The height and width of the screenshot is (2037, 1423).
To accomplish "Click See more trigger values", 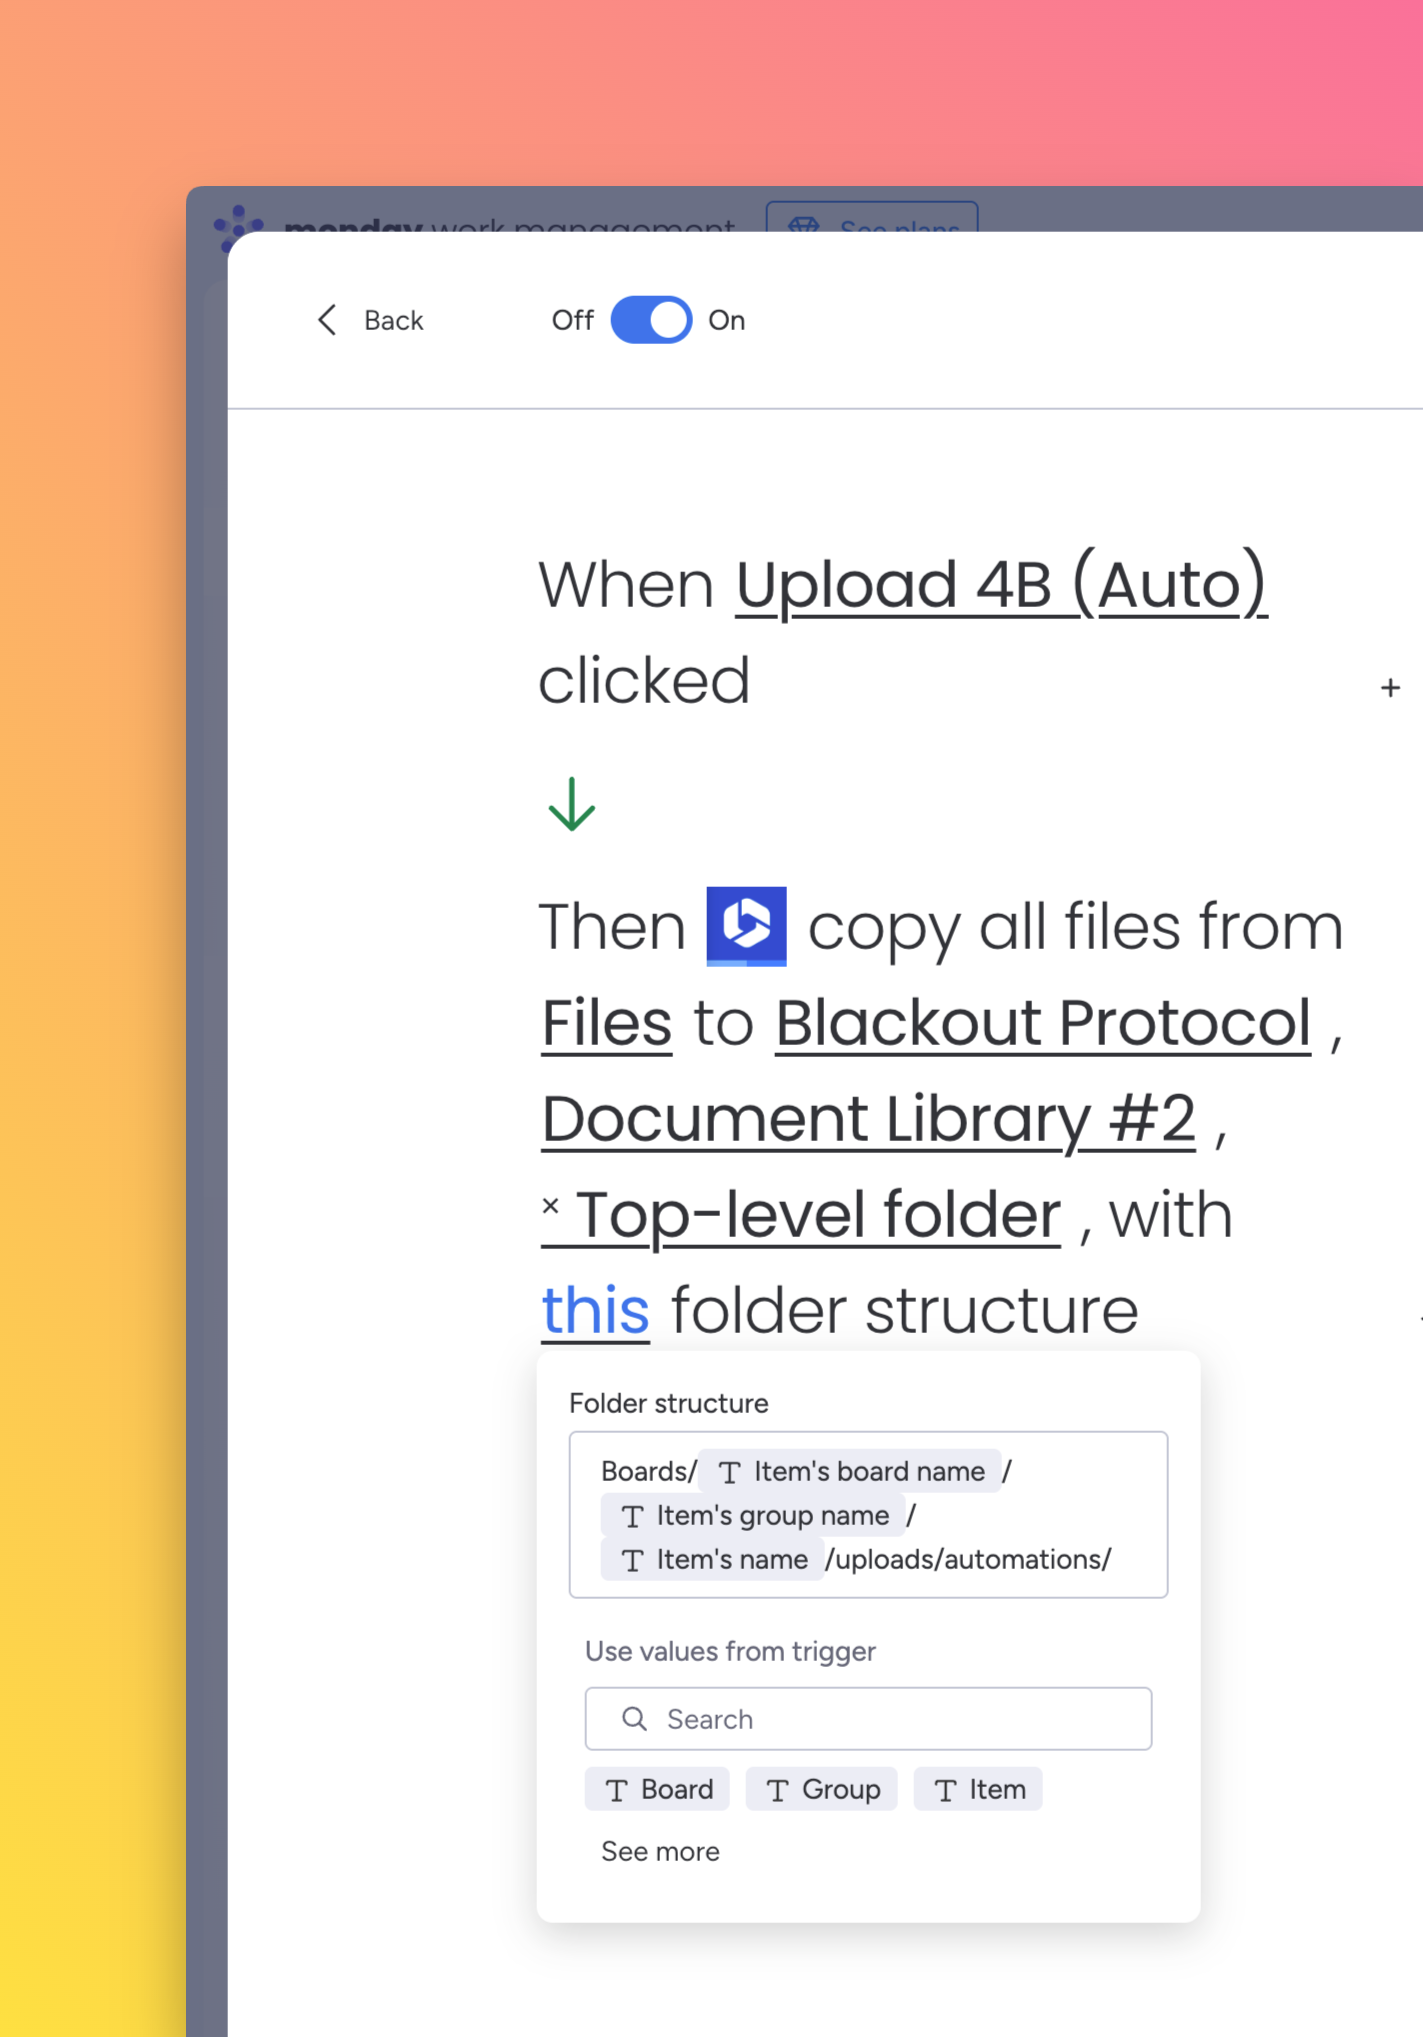I will click(660, 1851).
